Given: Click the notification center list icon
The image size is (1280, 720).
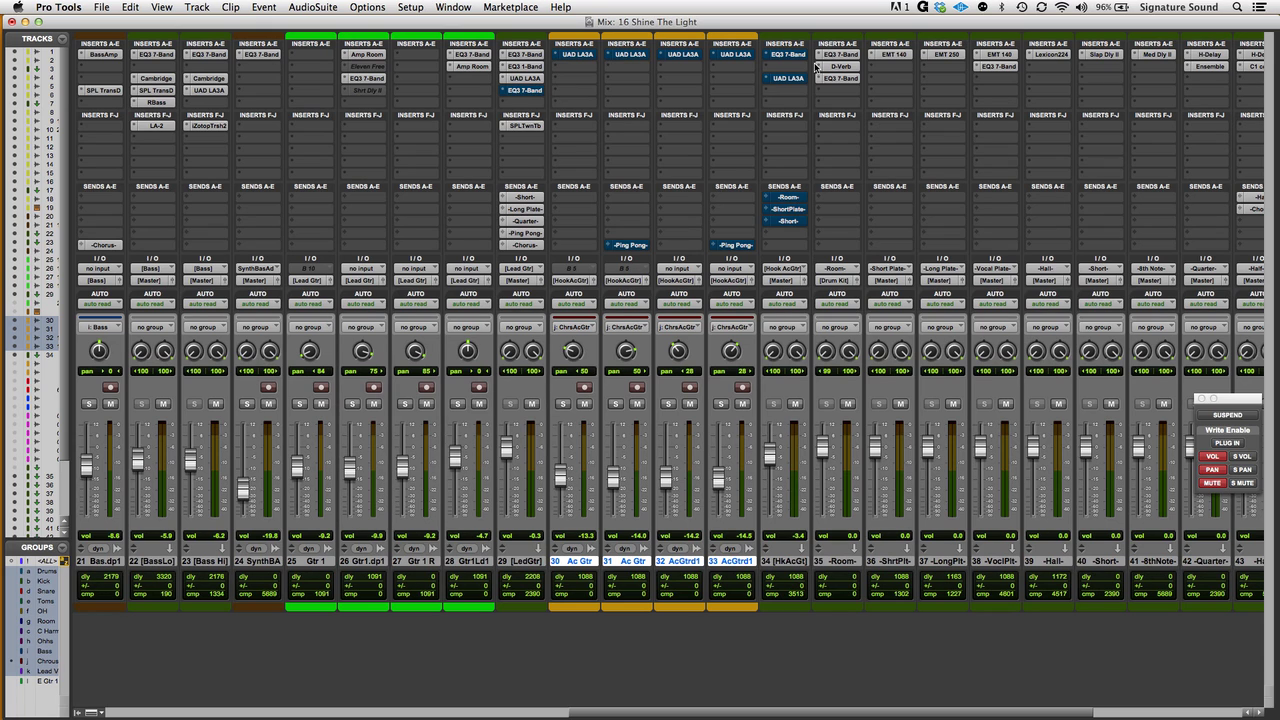Looking at the screenshot, I should pyautogui.click(x=1263, y=7).
